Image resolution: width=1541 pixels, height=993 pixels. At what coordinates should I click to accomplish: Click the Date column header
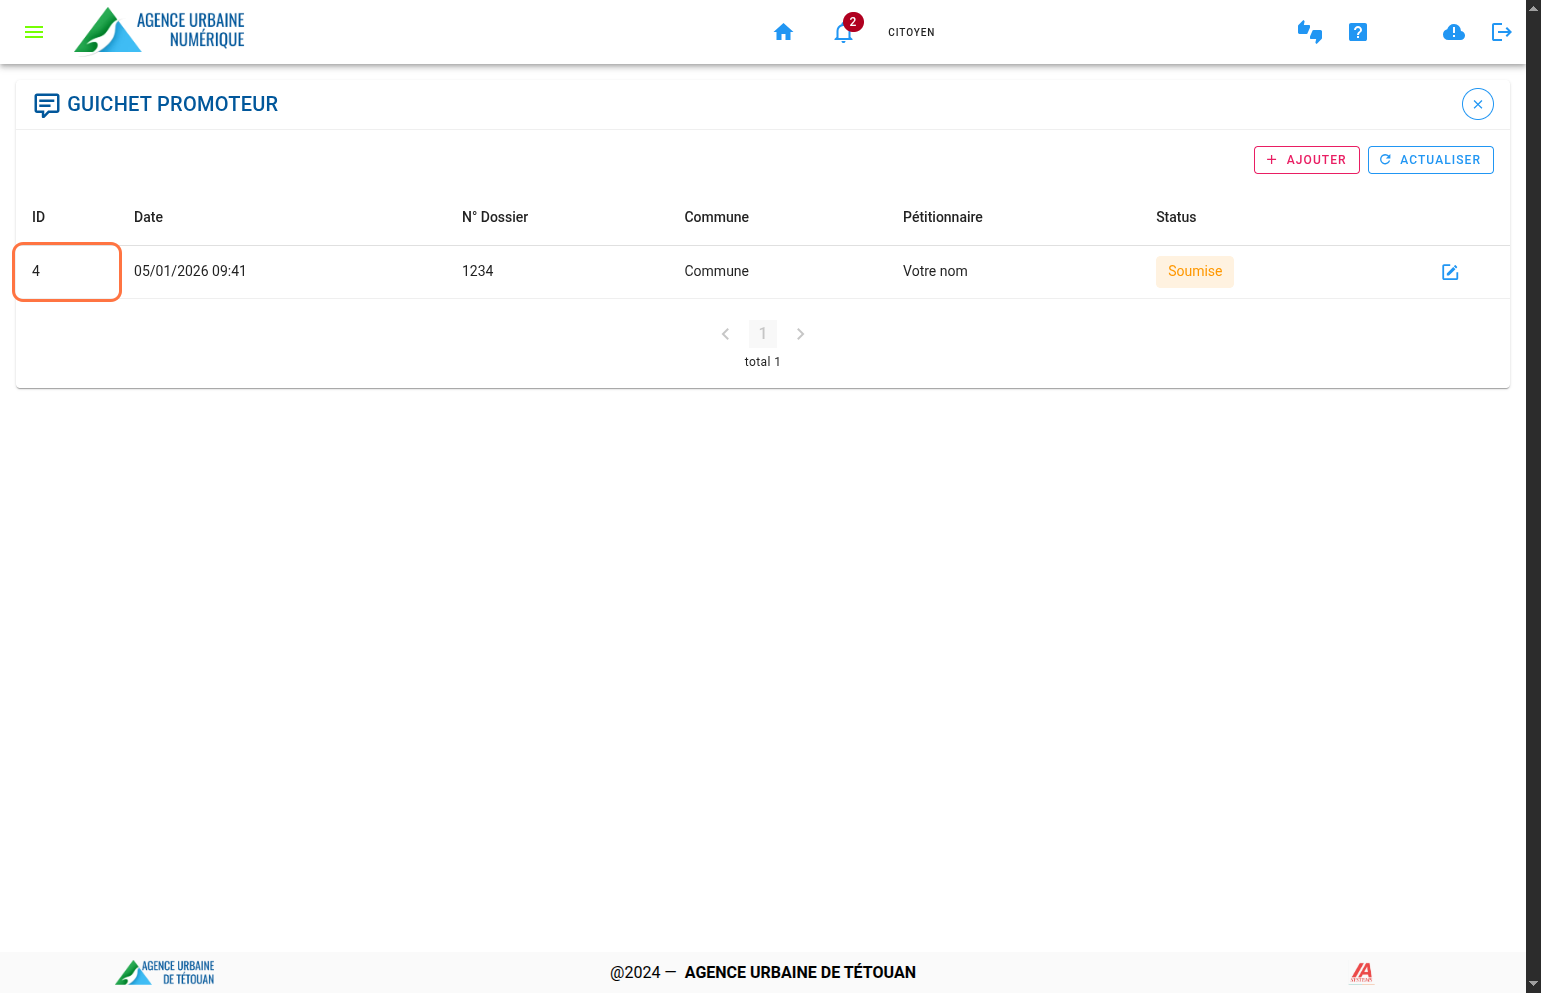pyautogui.click(x=148, y=217)
